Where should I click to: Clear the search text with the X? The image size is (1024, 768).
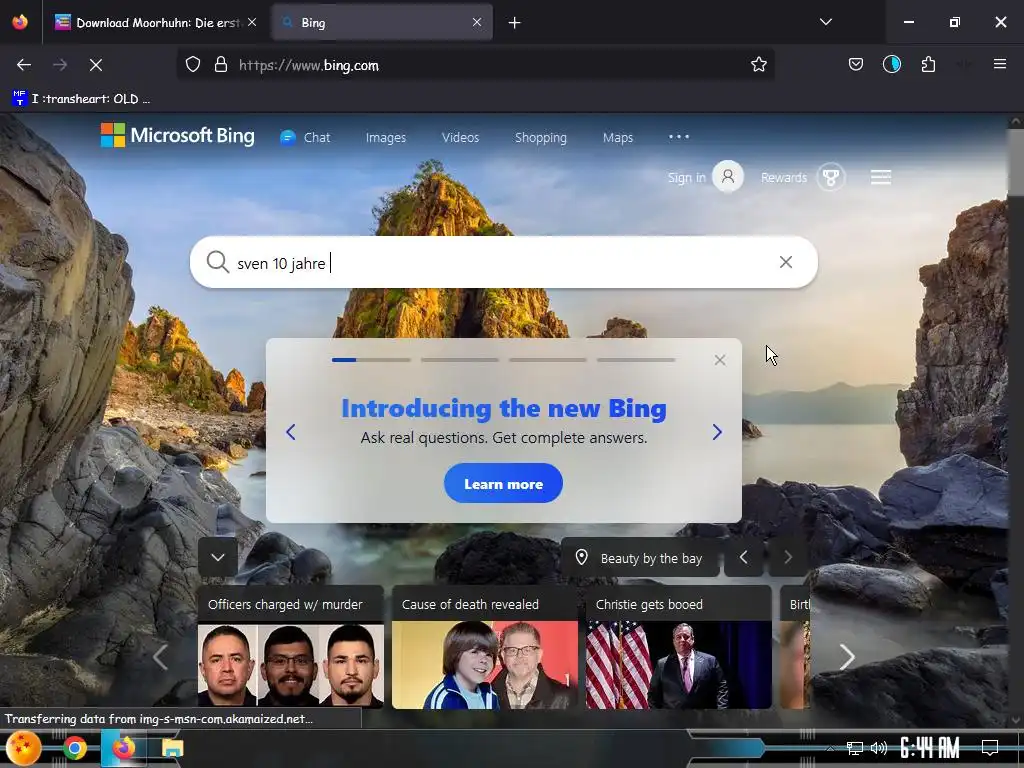pyautogui.click(x=786, y=262)
